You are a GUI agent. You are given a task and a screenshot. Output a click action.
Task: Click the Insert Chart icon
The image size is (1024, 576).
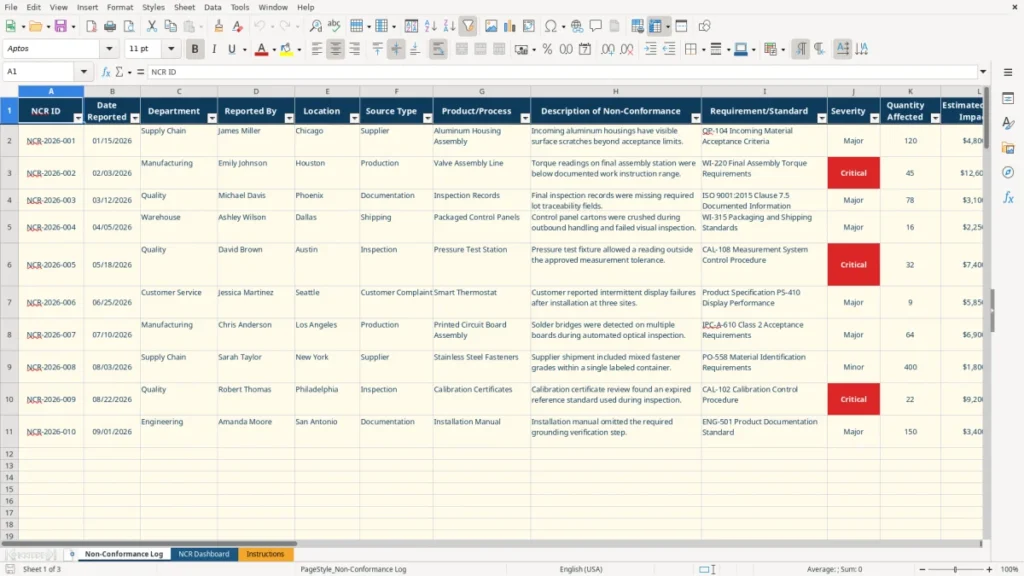tap(510, 26)
